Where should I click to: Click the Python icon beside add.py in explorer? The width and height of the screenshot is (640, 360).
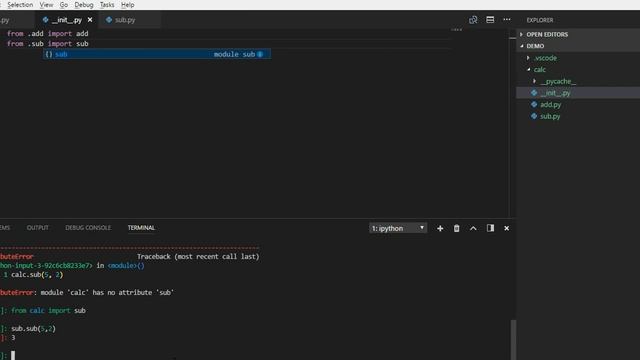pyautogui.click(x=534, y=104)
